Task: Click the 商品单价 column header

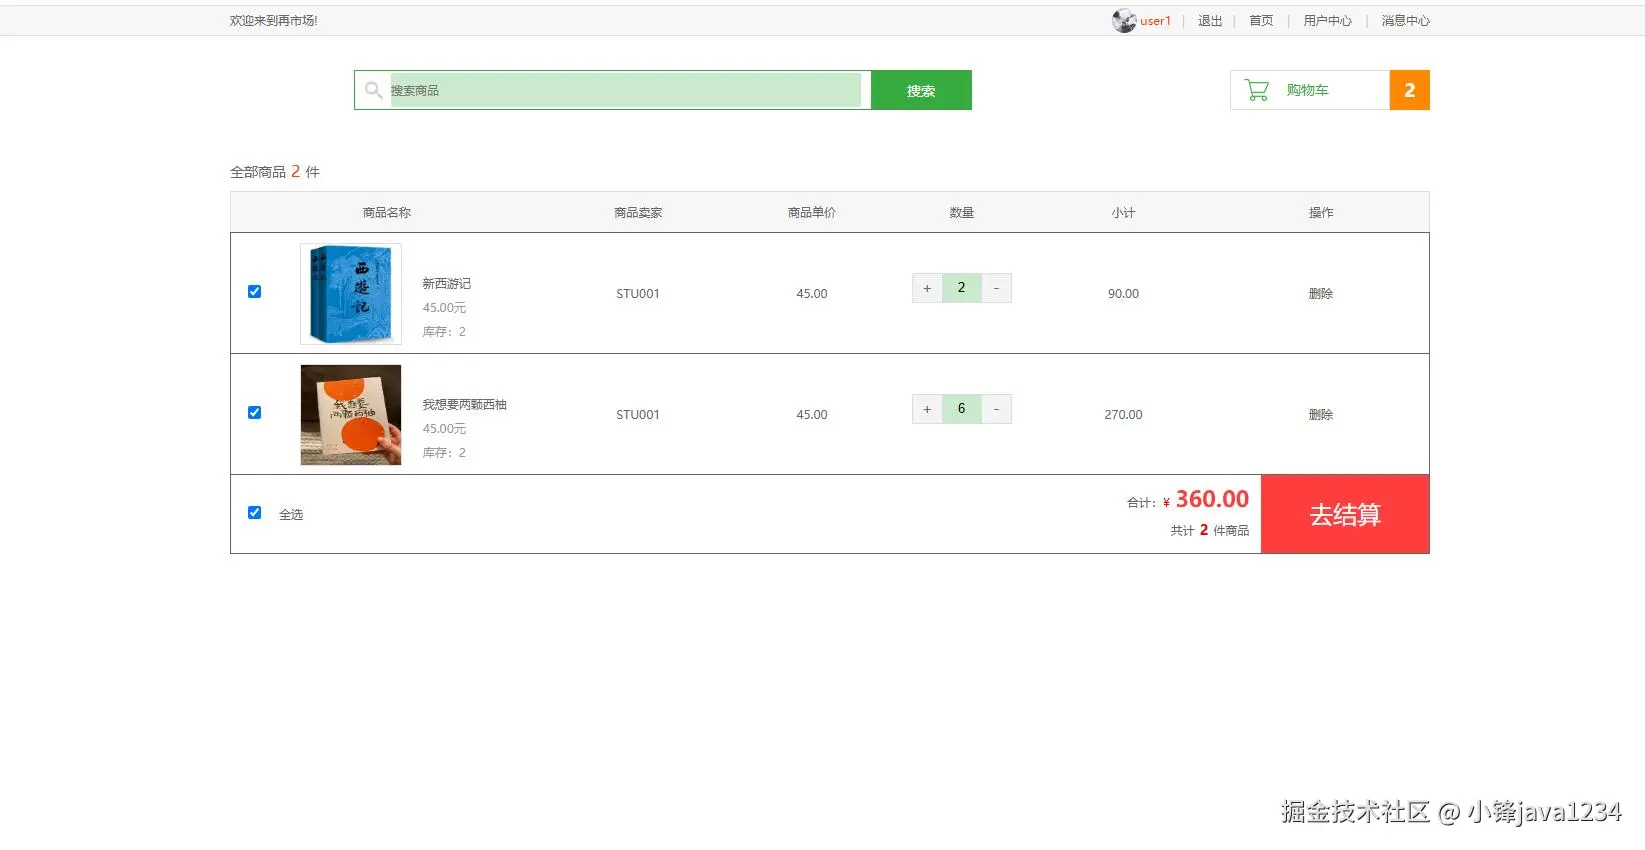Action: (x=812, y=213)
